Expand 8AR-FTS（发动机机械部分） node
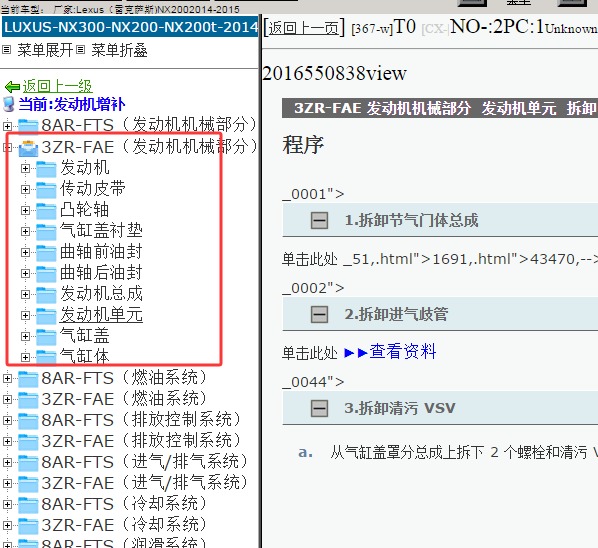Image resolution: width=598 pixels, height=548 pixels. coord(7,126)
